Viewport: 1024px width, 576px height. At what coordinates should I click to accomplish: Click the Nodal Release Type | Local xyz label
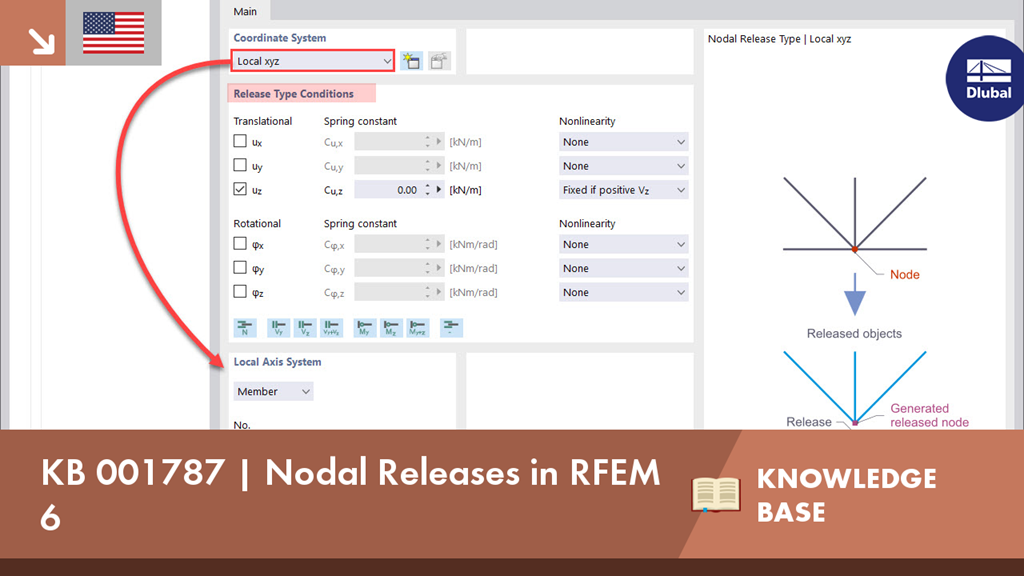click(x=779, y=39)
